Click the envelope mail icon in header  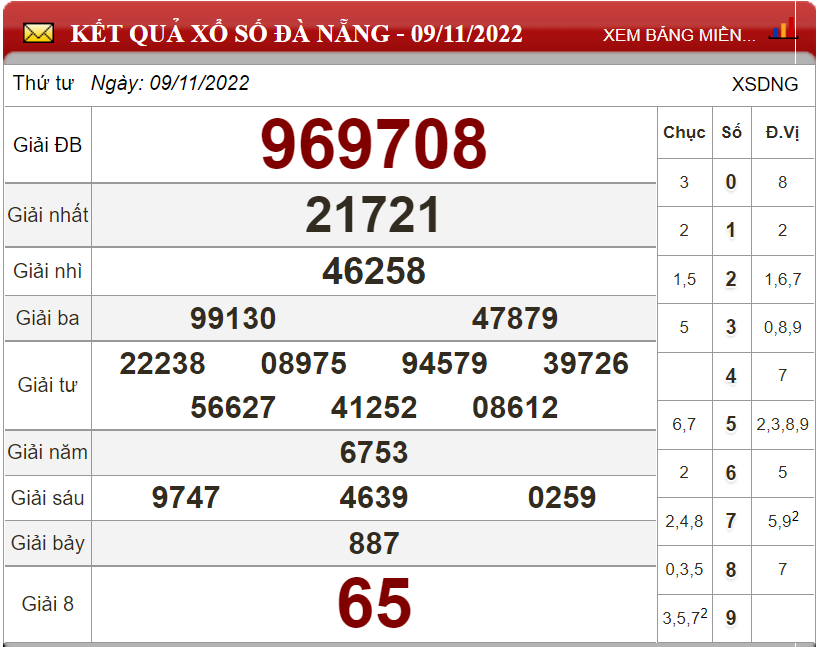(38, 34)
